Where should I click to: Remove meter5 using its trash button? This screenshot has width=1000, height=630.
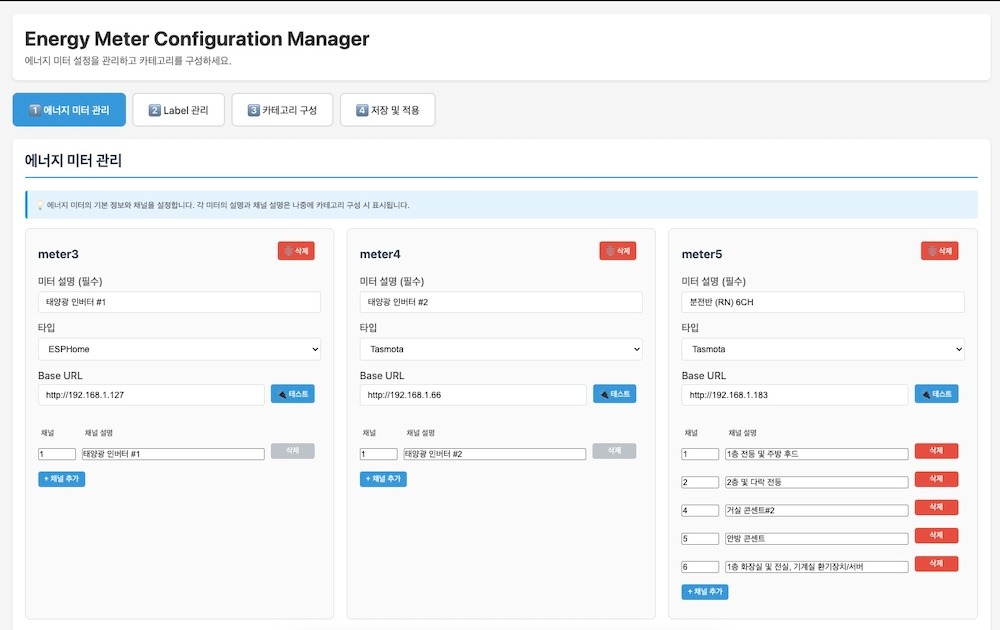tap(939, 251)
